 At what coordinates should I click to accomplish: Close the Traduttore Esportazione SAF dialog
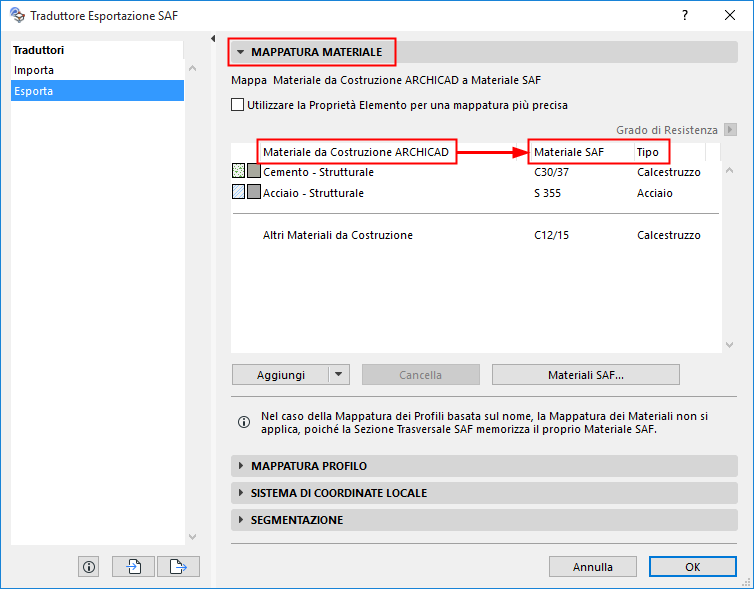pyautogui.click(x=730, y=15)
